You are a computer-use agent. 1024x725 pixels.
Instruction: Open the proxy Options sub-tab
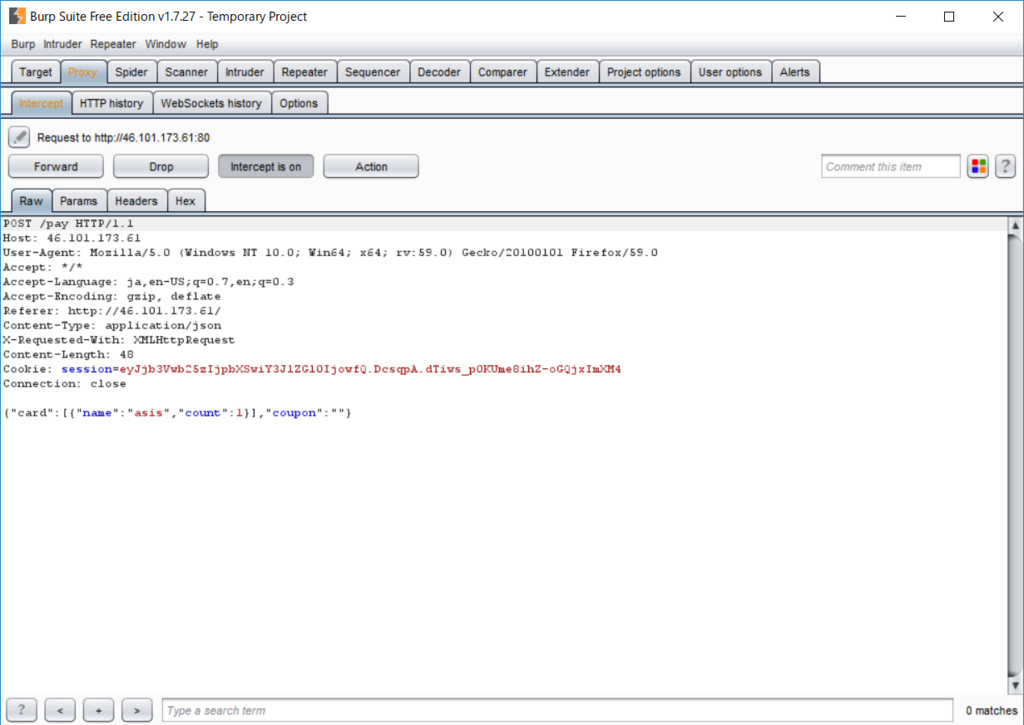(298, 103)
